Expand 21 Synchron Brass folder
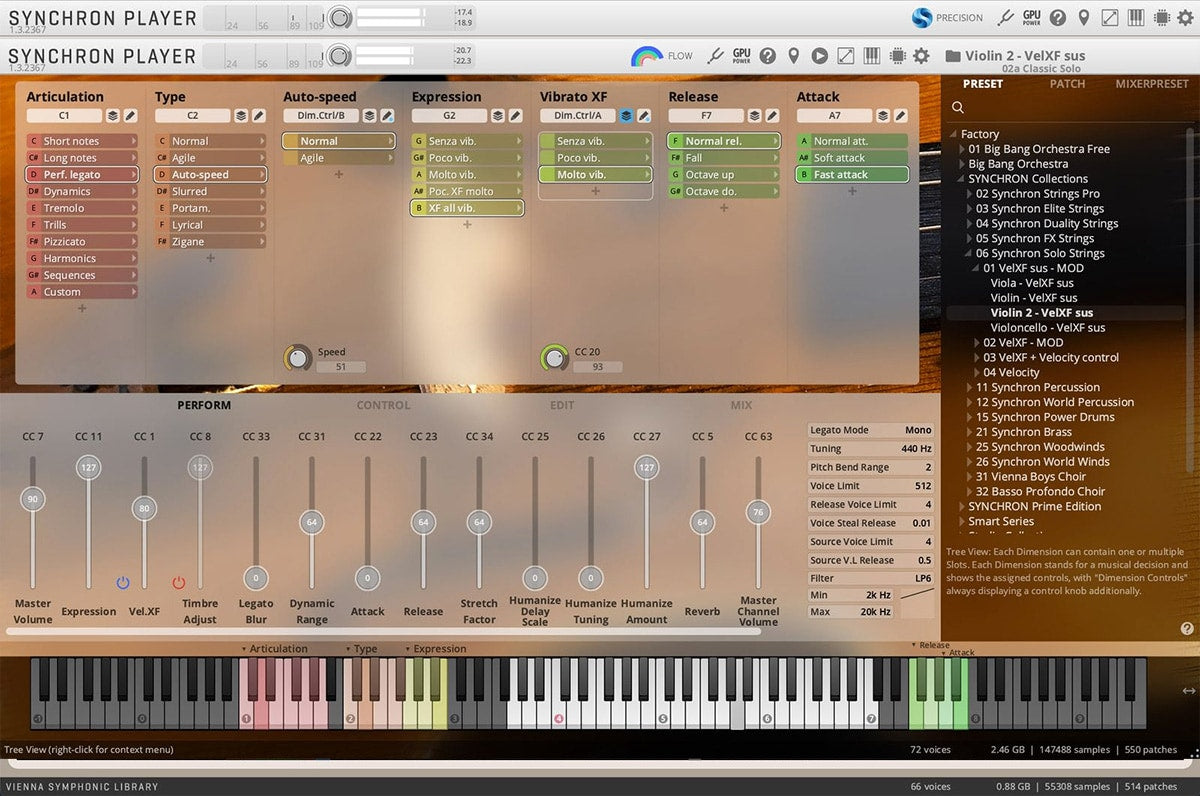 [970, 432]
